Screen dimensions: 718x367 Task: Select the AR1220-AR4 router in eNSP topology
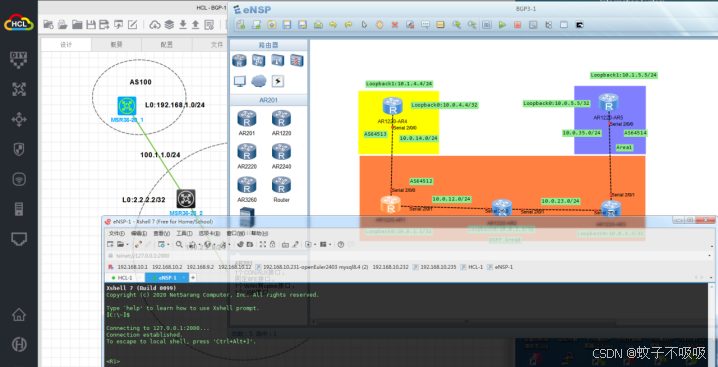(392, 106)
